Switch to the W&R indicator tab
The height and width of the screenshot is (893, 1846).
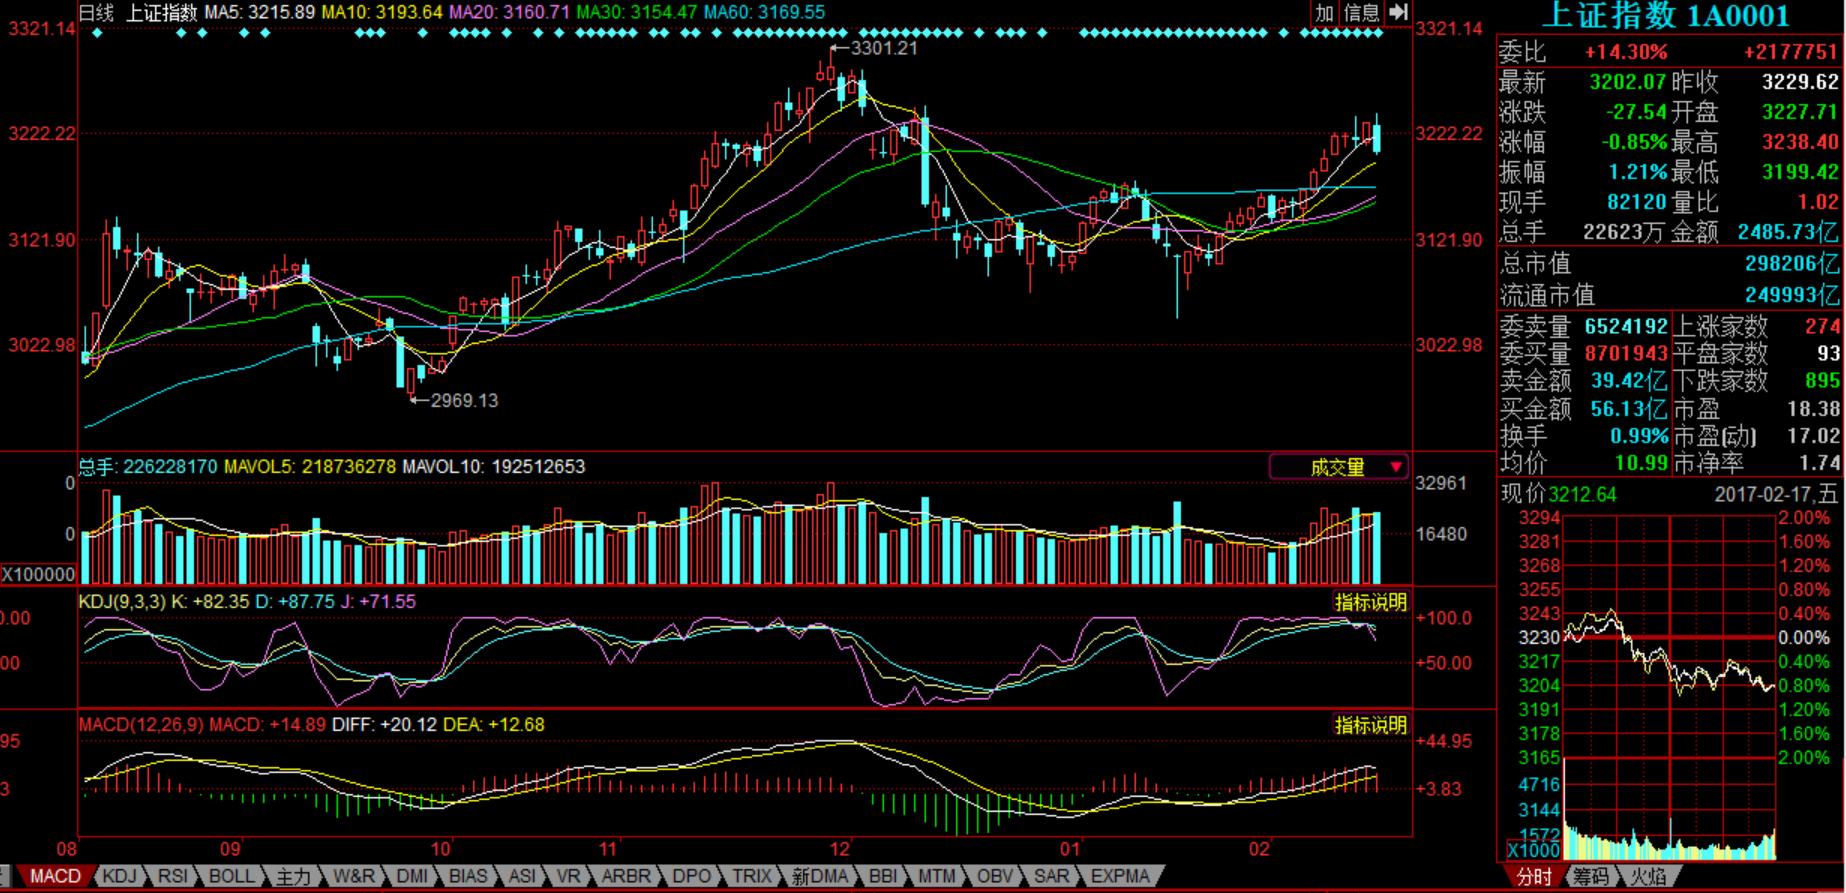pyautogui.click(x=354, y=876)
